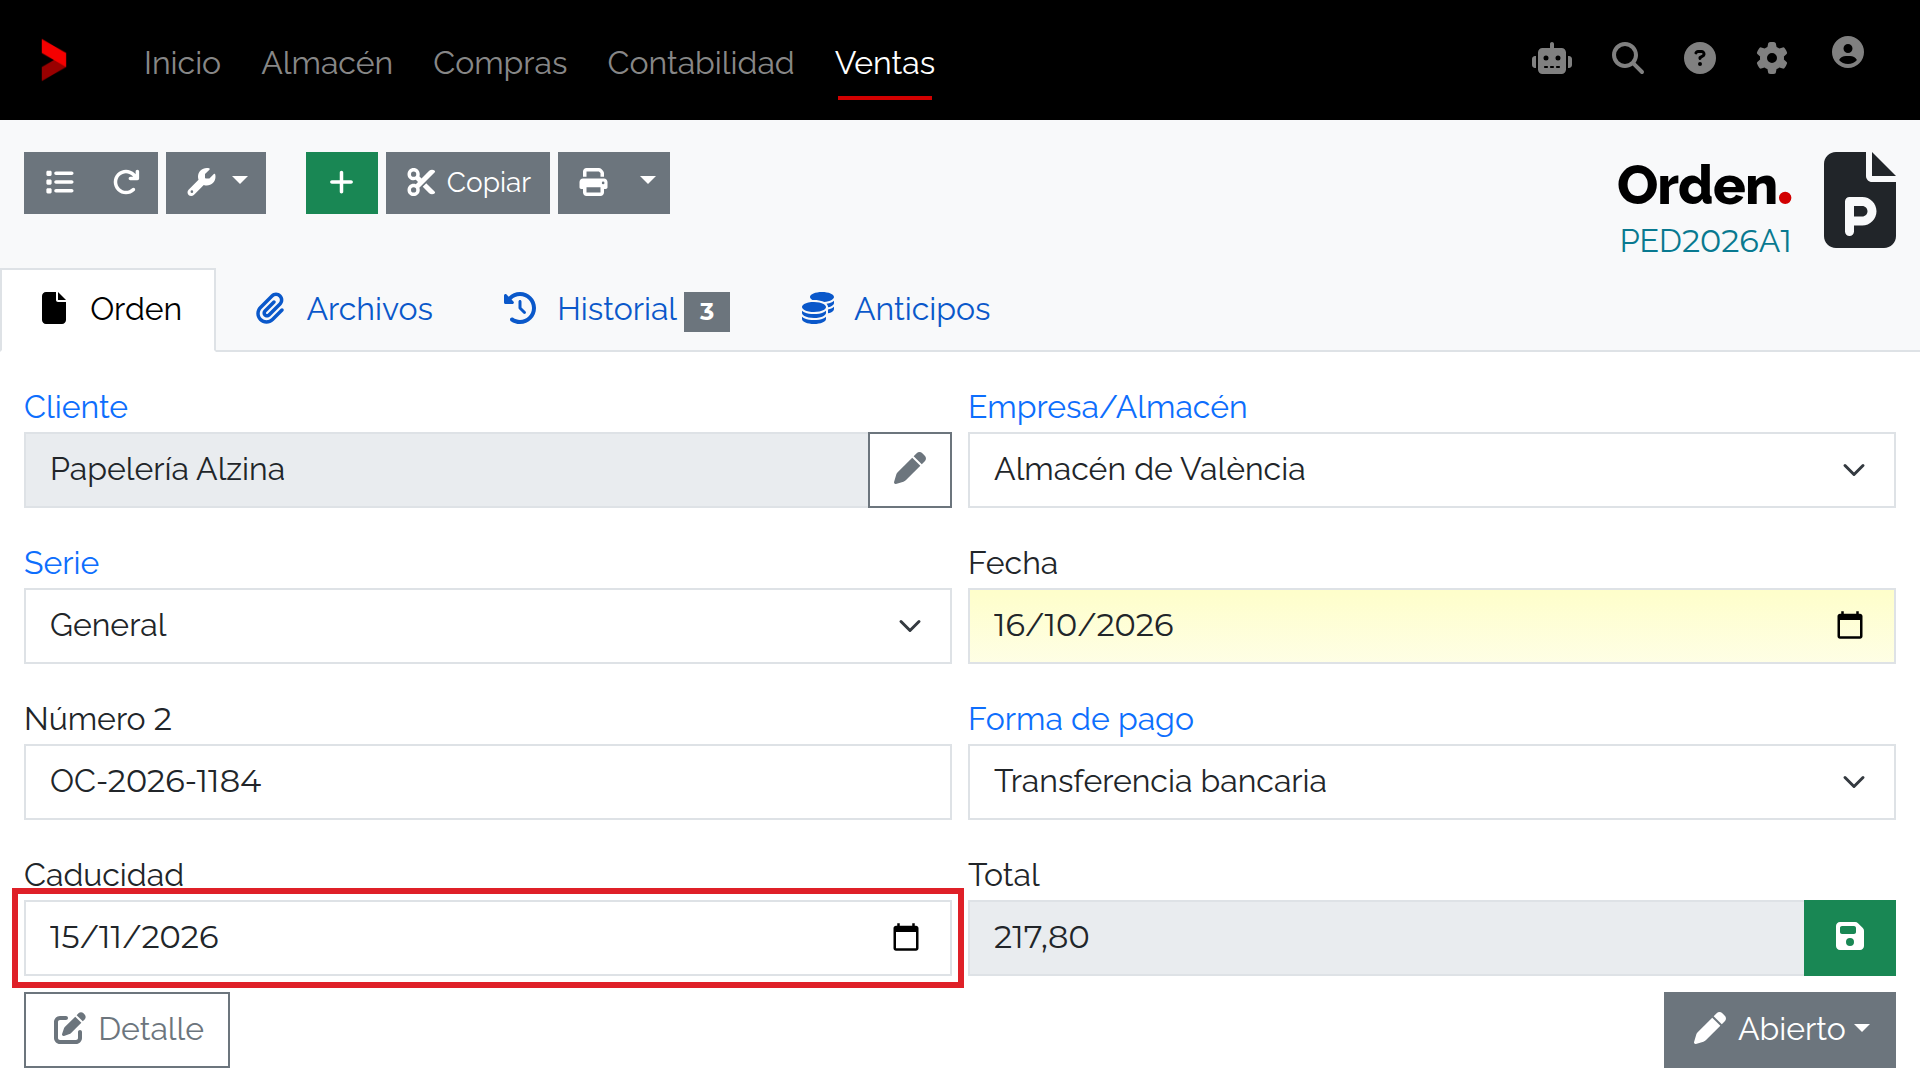Follow the Cliente label link
The width and height of the screenshot is (1920, 1084).
pyautogui.click(x=76, y=407)
